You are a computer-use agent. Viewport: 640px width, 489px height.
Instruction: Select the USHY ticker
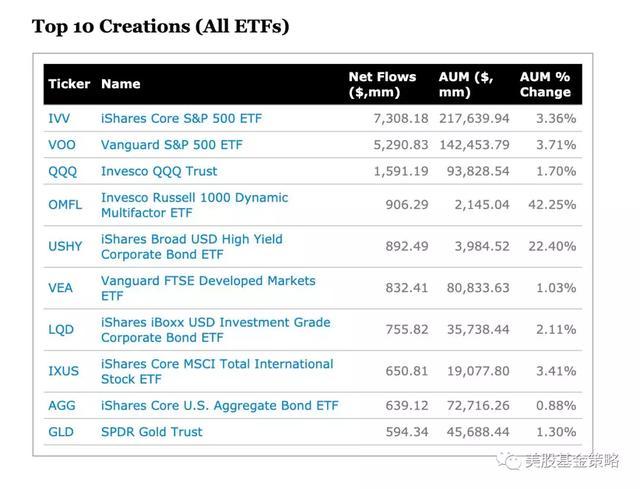coord(65,246)
